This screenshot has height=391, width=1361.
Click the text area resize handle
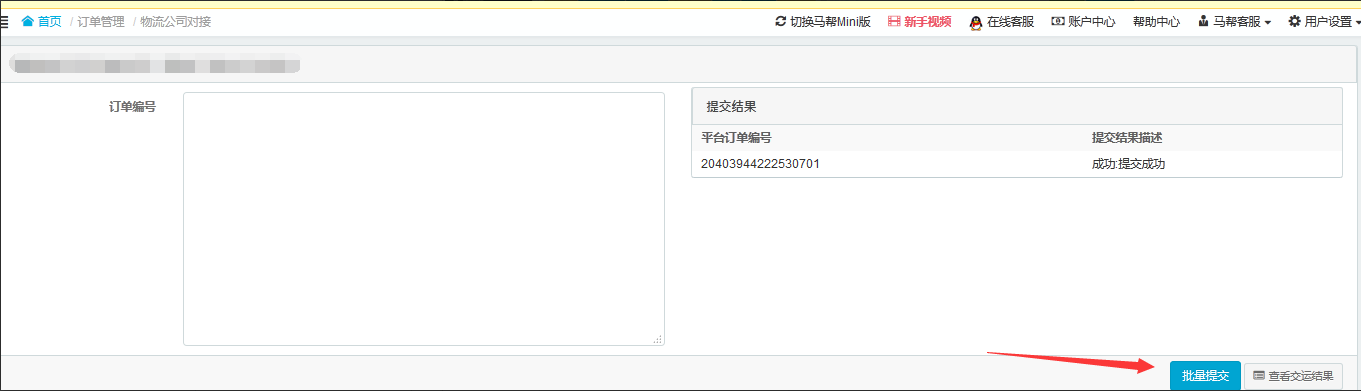657,339
